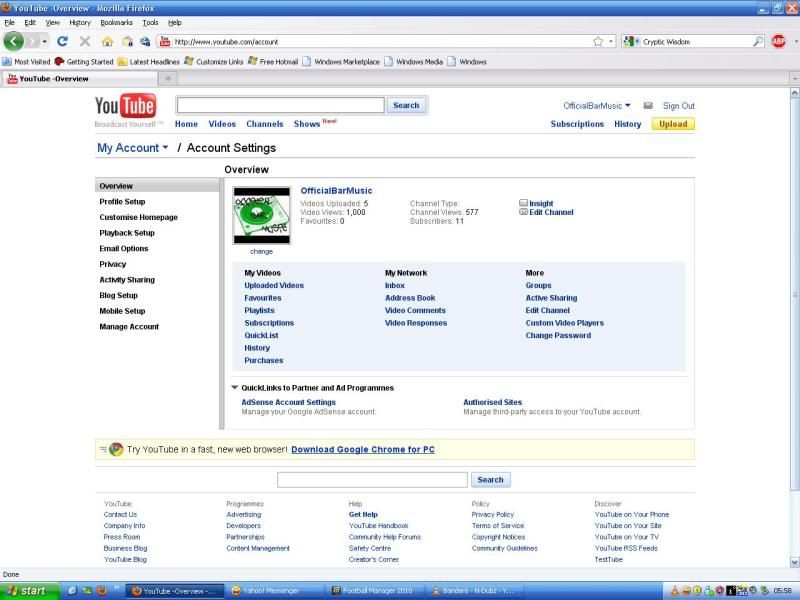This screenshot has width=800, height=600.
Task: Bookmark this page with the star icon
Action: 598,41
